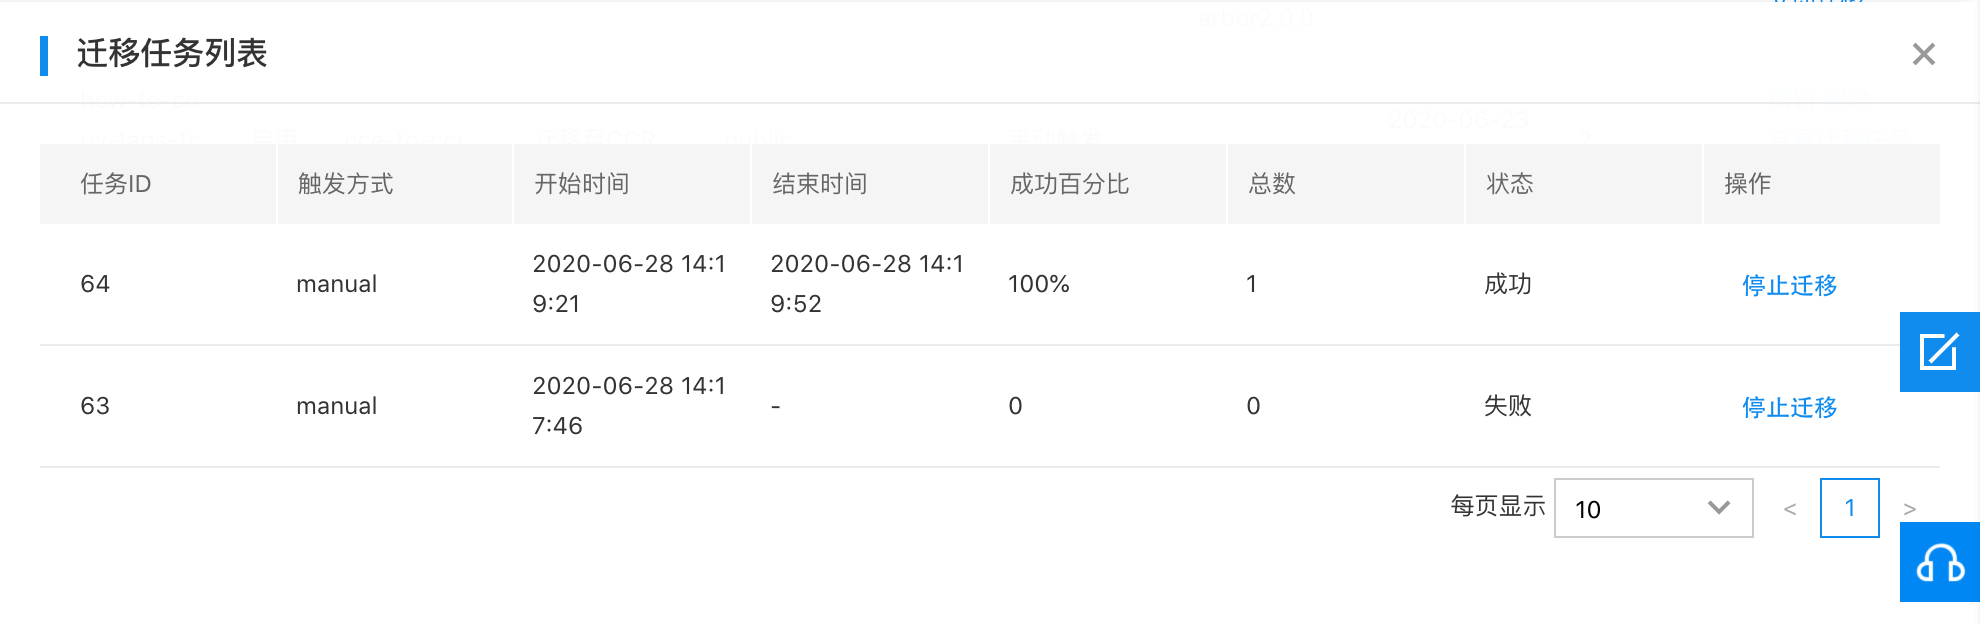Image resolution: width=1980 pixels, height=624 pixels.
Task: Click the 开始时间 column header
Action: [x=582, y=184]
